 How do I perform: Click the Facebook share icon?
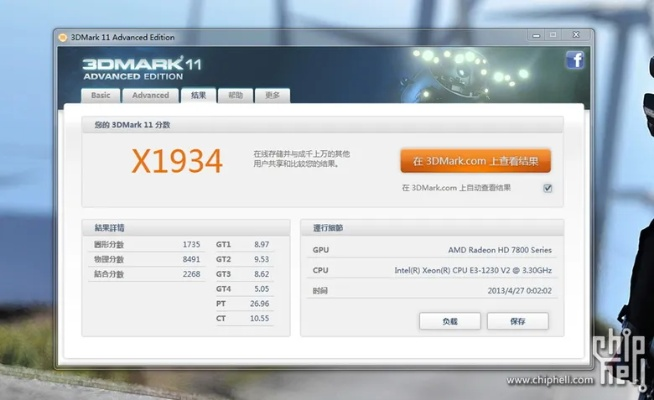[x=575, y=61]
